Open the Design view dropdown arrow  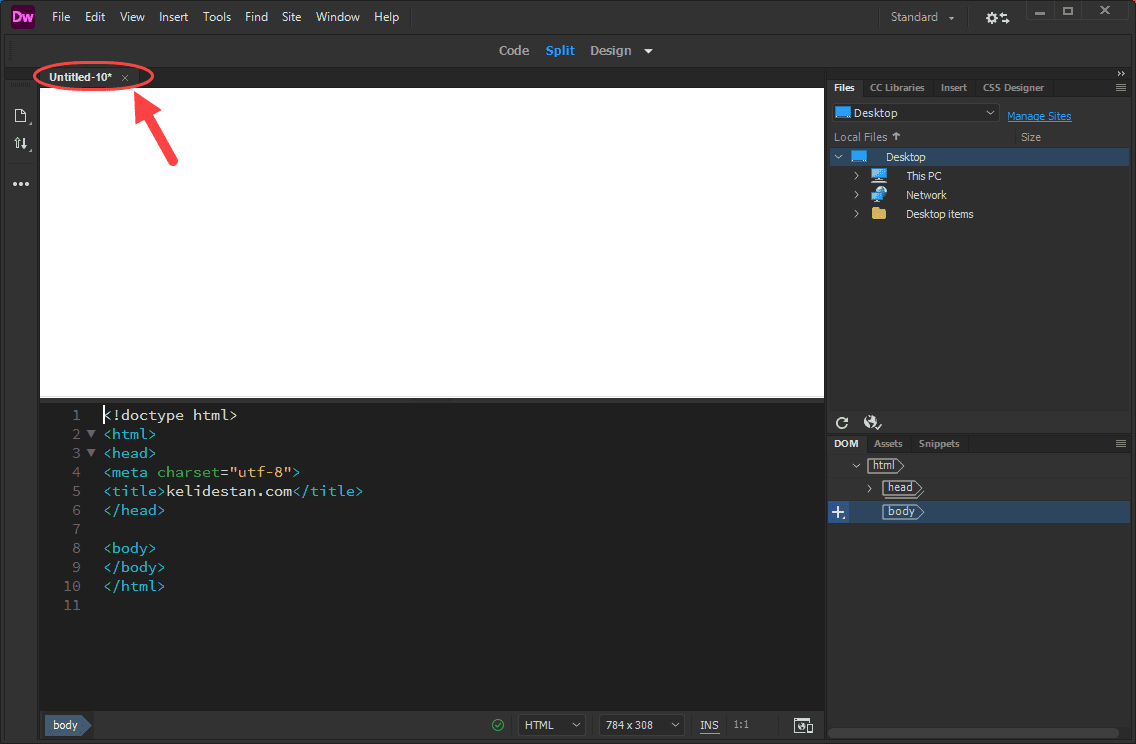(648, 51)
